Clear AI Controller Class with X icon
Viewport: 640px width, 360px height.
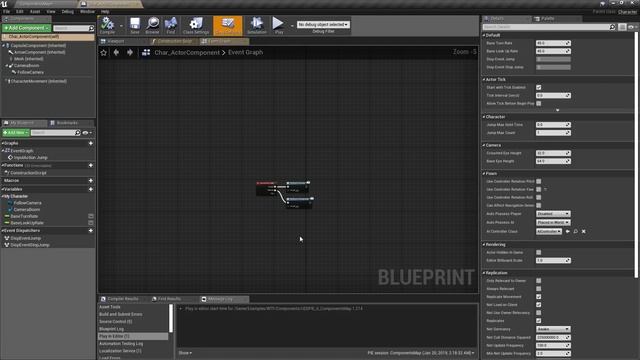(x=584, y=231)
